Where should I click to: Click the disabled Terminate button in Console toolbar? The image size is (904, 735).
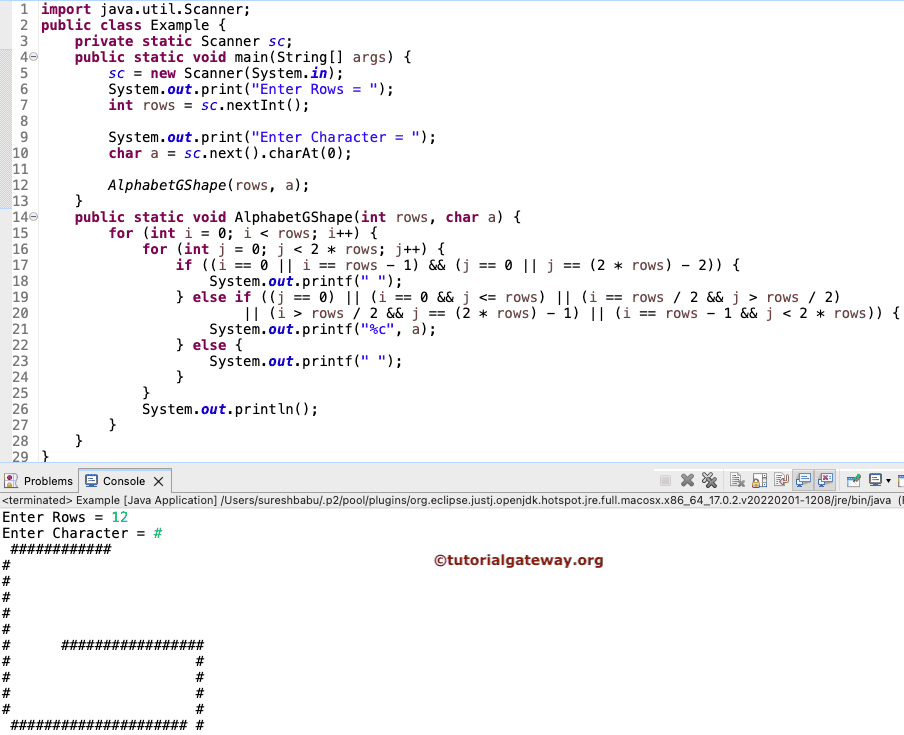[x=665, y=480]
